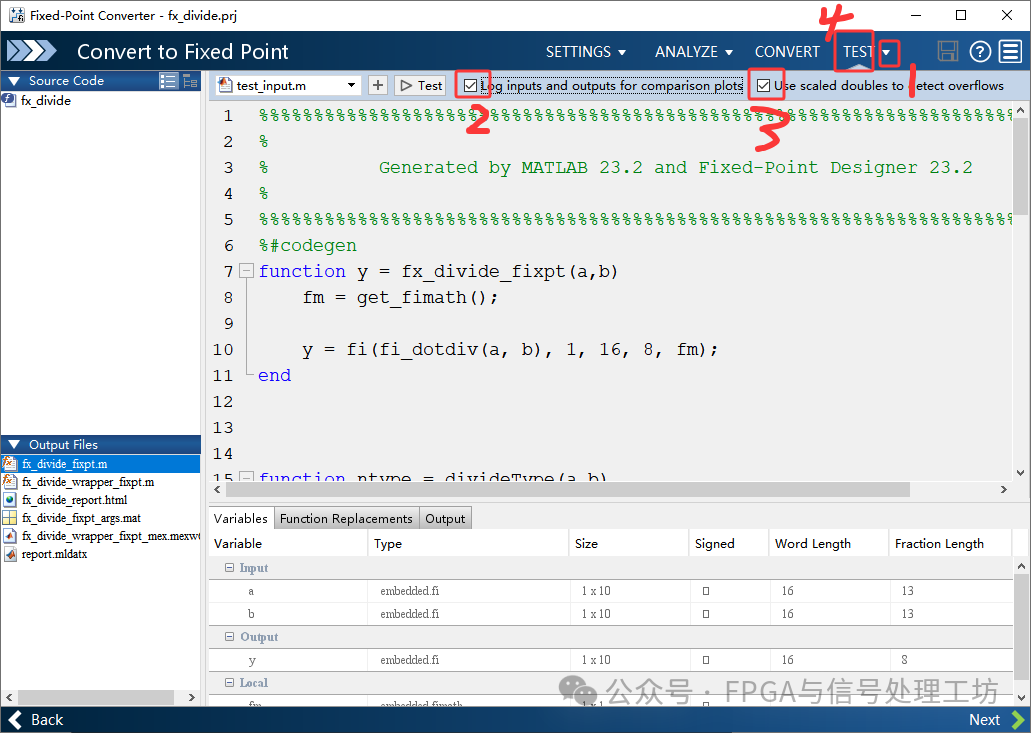Switch to the Function Replacements tab
The width and height of the screenshot is (1031, 733).
346,519
